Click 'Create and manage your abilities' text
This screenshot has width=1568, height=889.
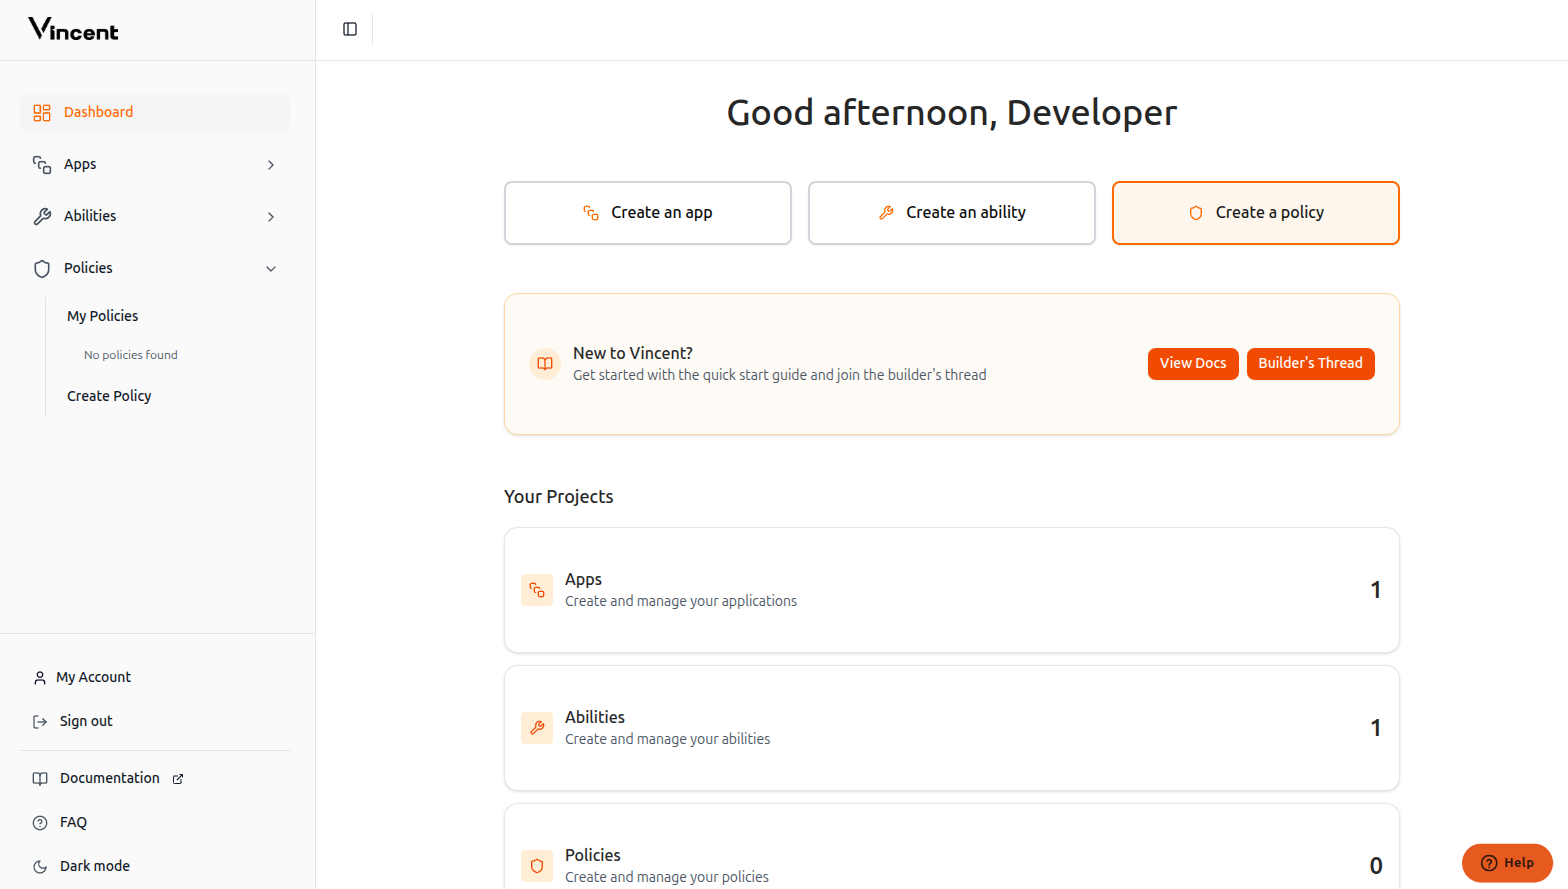(668, 740)
